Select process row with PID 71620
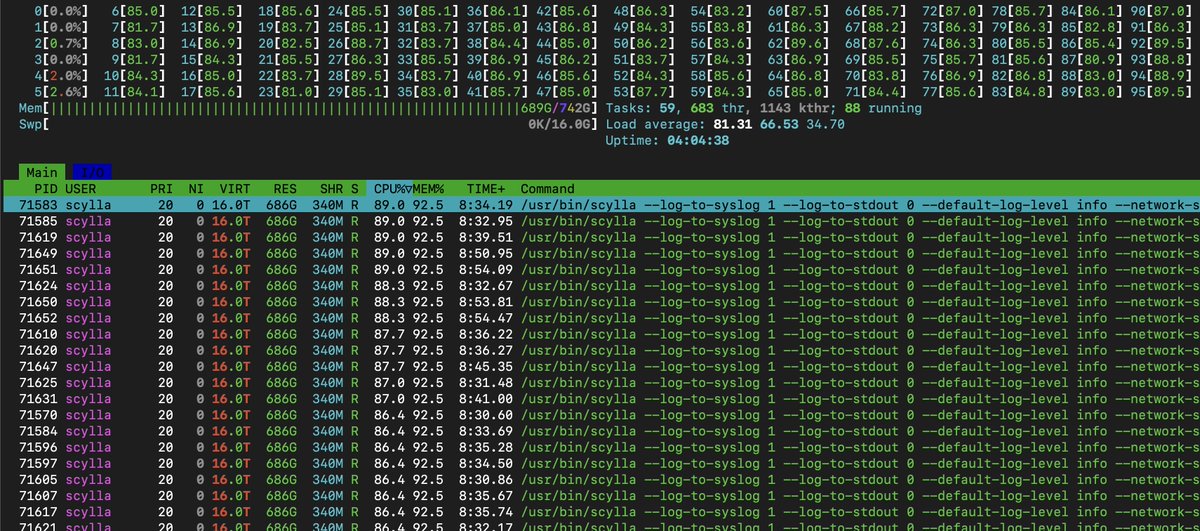Image resolution: width=1200 pixels, height=531 pixels. point(600,350)
